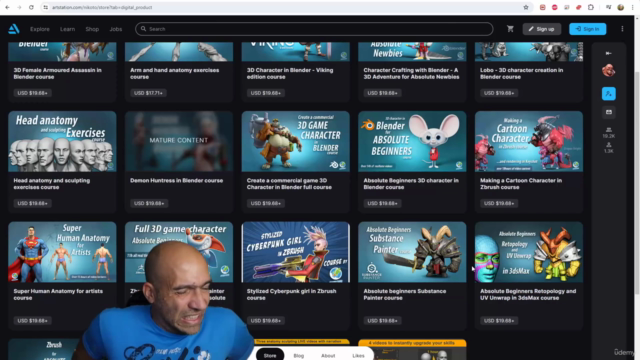
Task: Click the ArtStation logo
Action: 14,29
